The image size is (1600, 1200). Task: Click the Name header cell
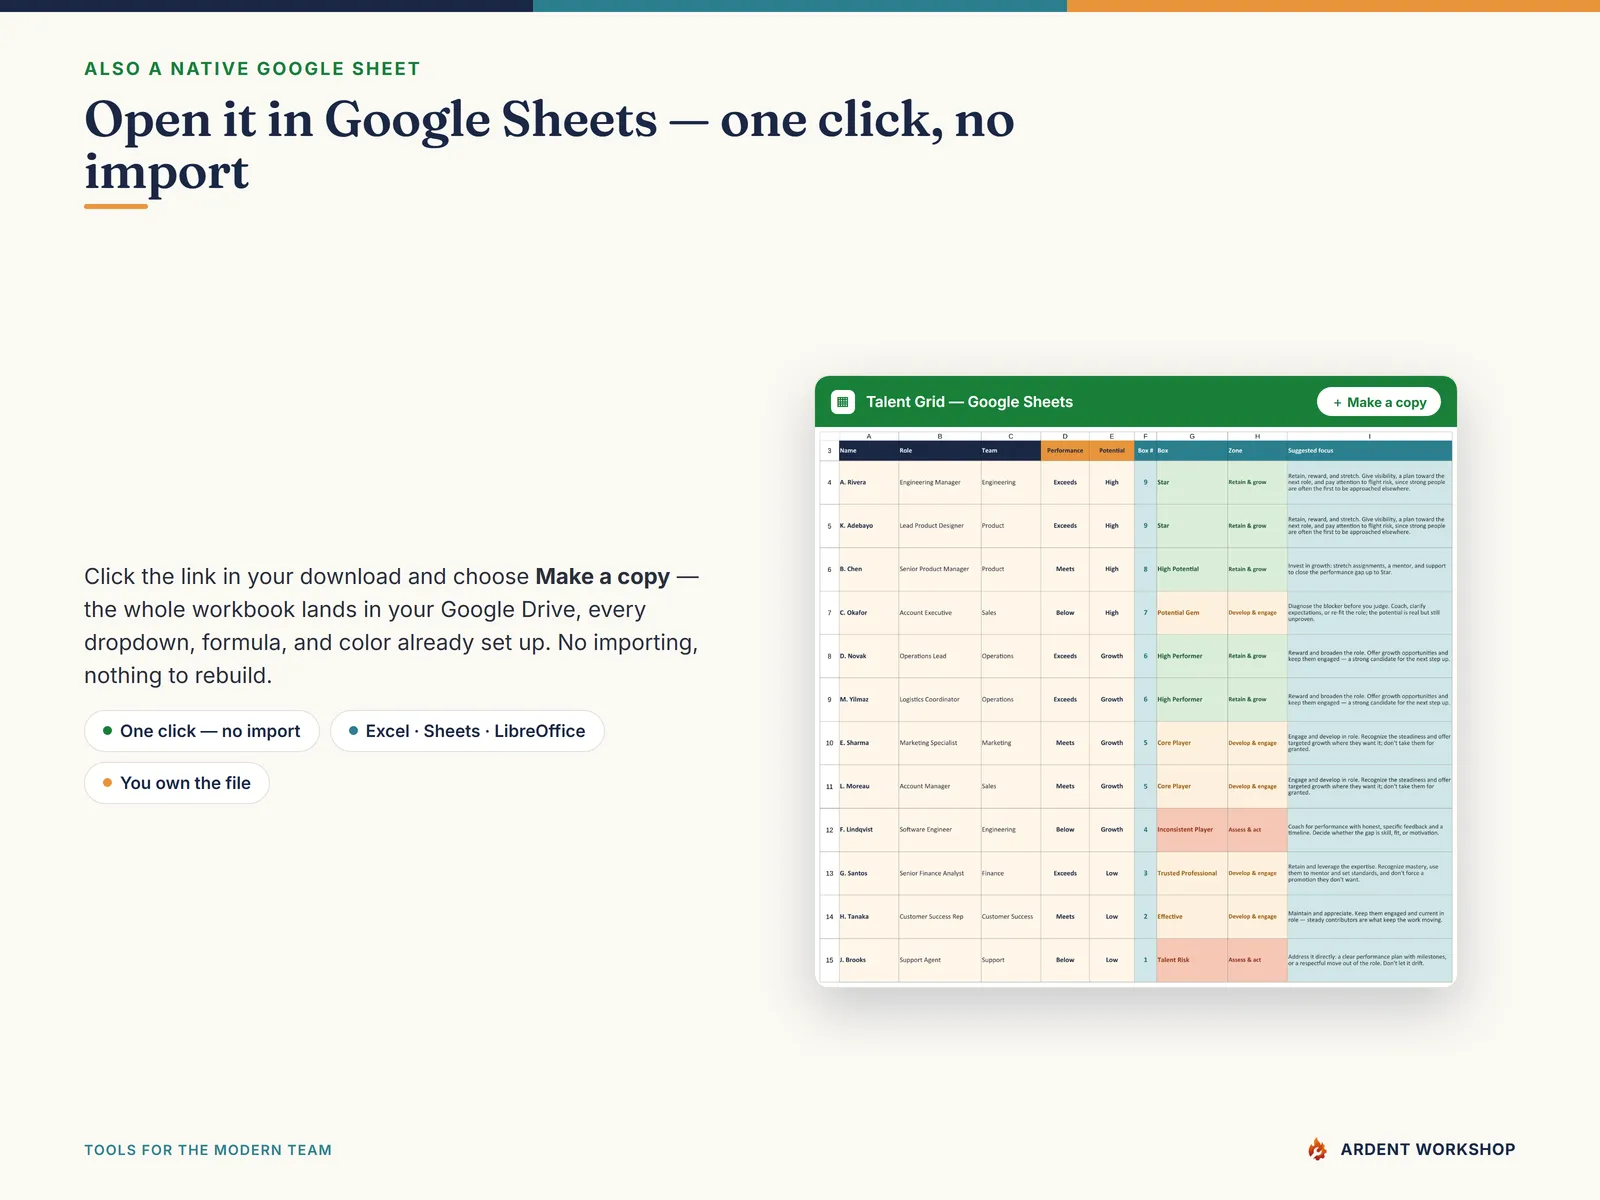pyautogui.click(x=868, y=451)
